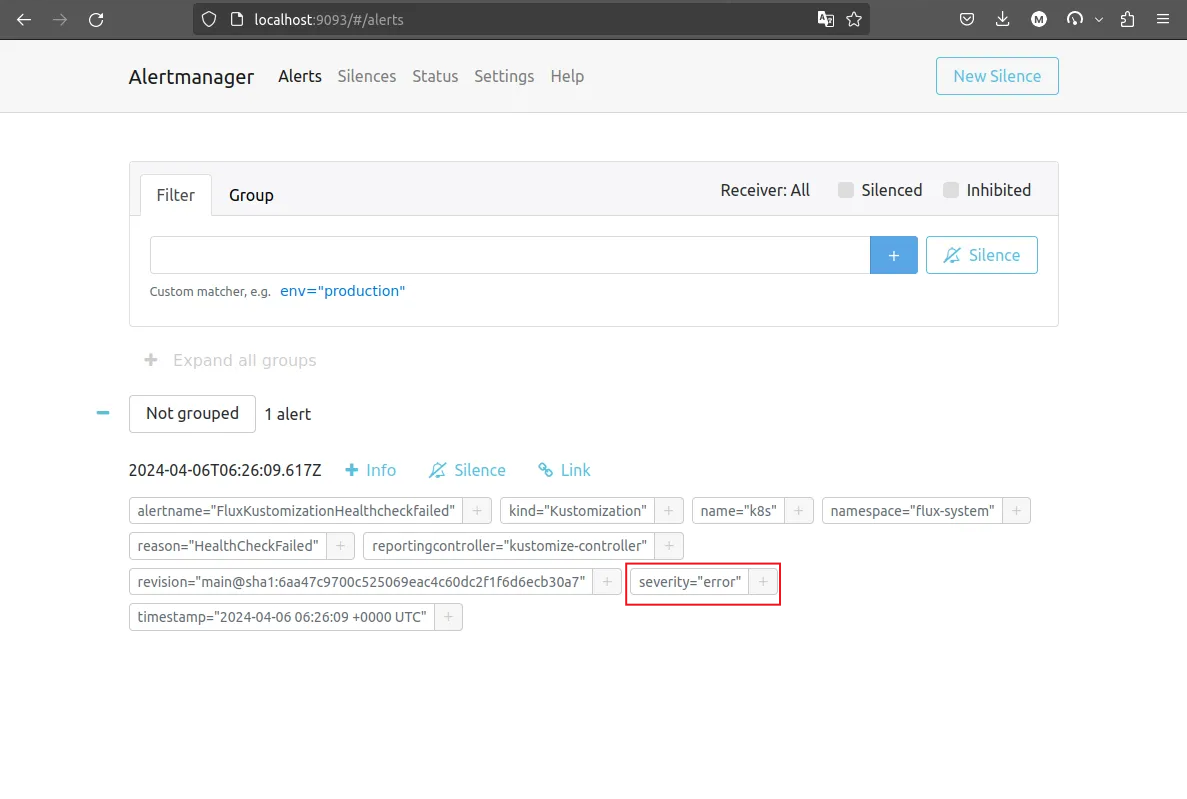This screenshot has width=1187, height=799.
Task: Bookmark this page with star icon
Action: pyautogui.click(x=854, y=19)
